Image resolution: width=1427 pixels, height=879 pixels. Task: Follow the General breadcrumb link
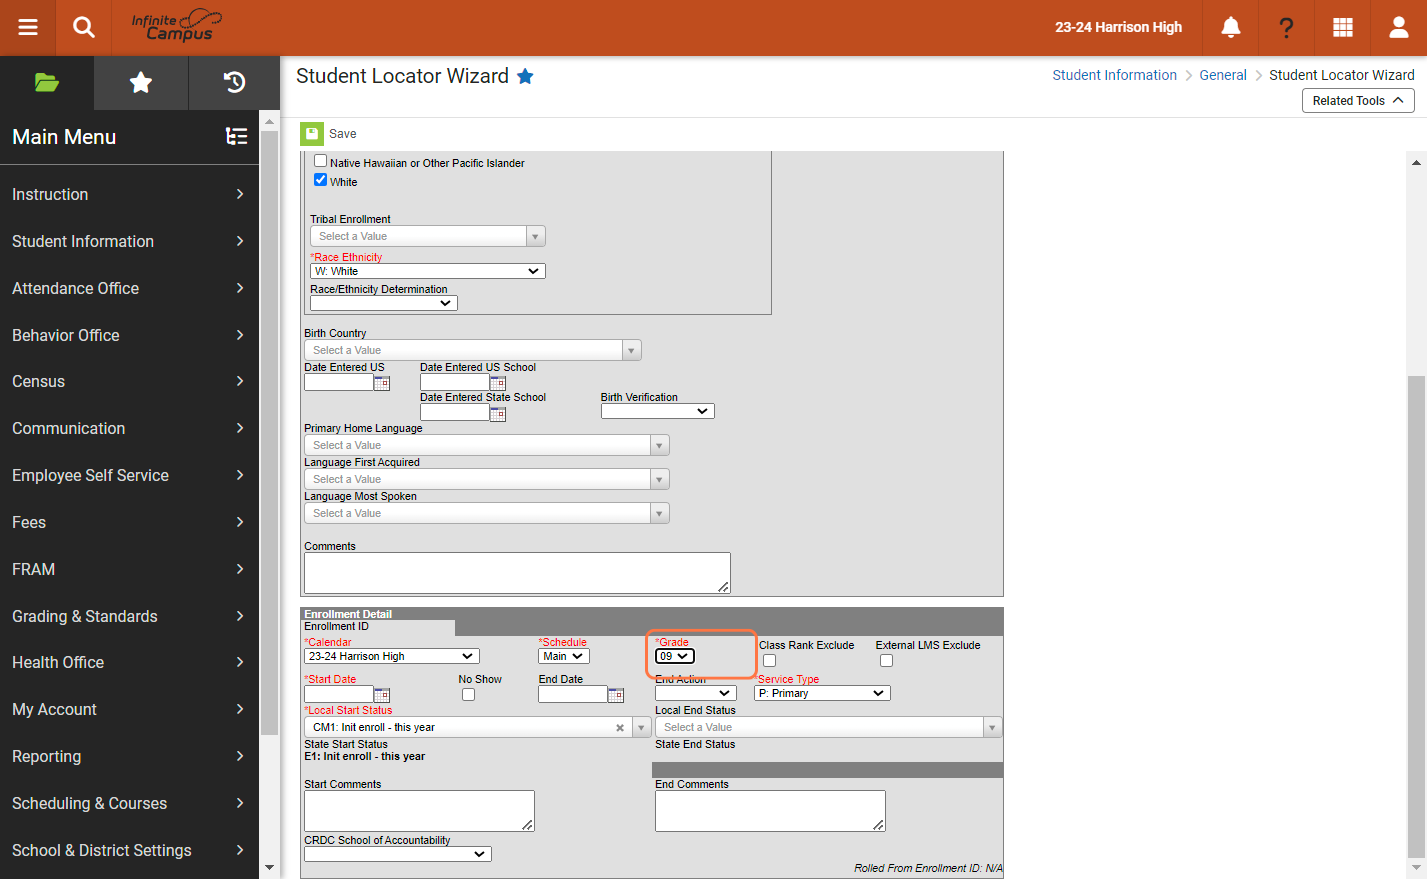pos(1223,75)
